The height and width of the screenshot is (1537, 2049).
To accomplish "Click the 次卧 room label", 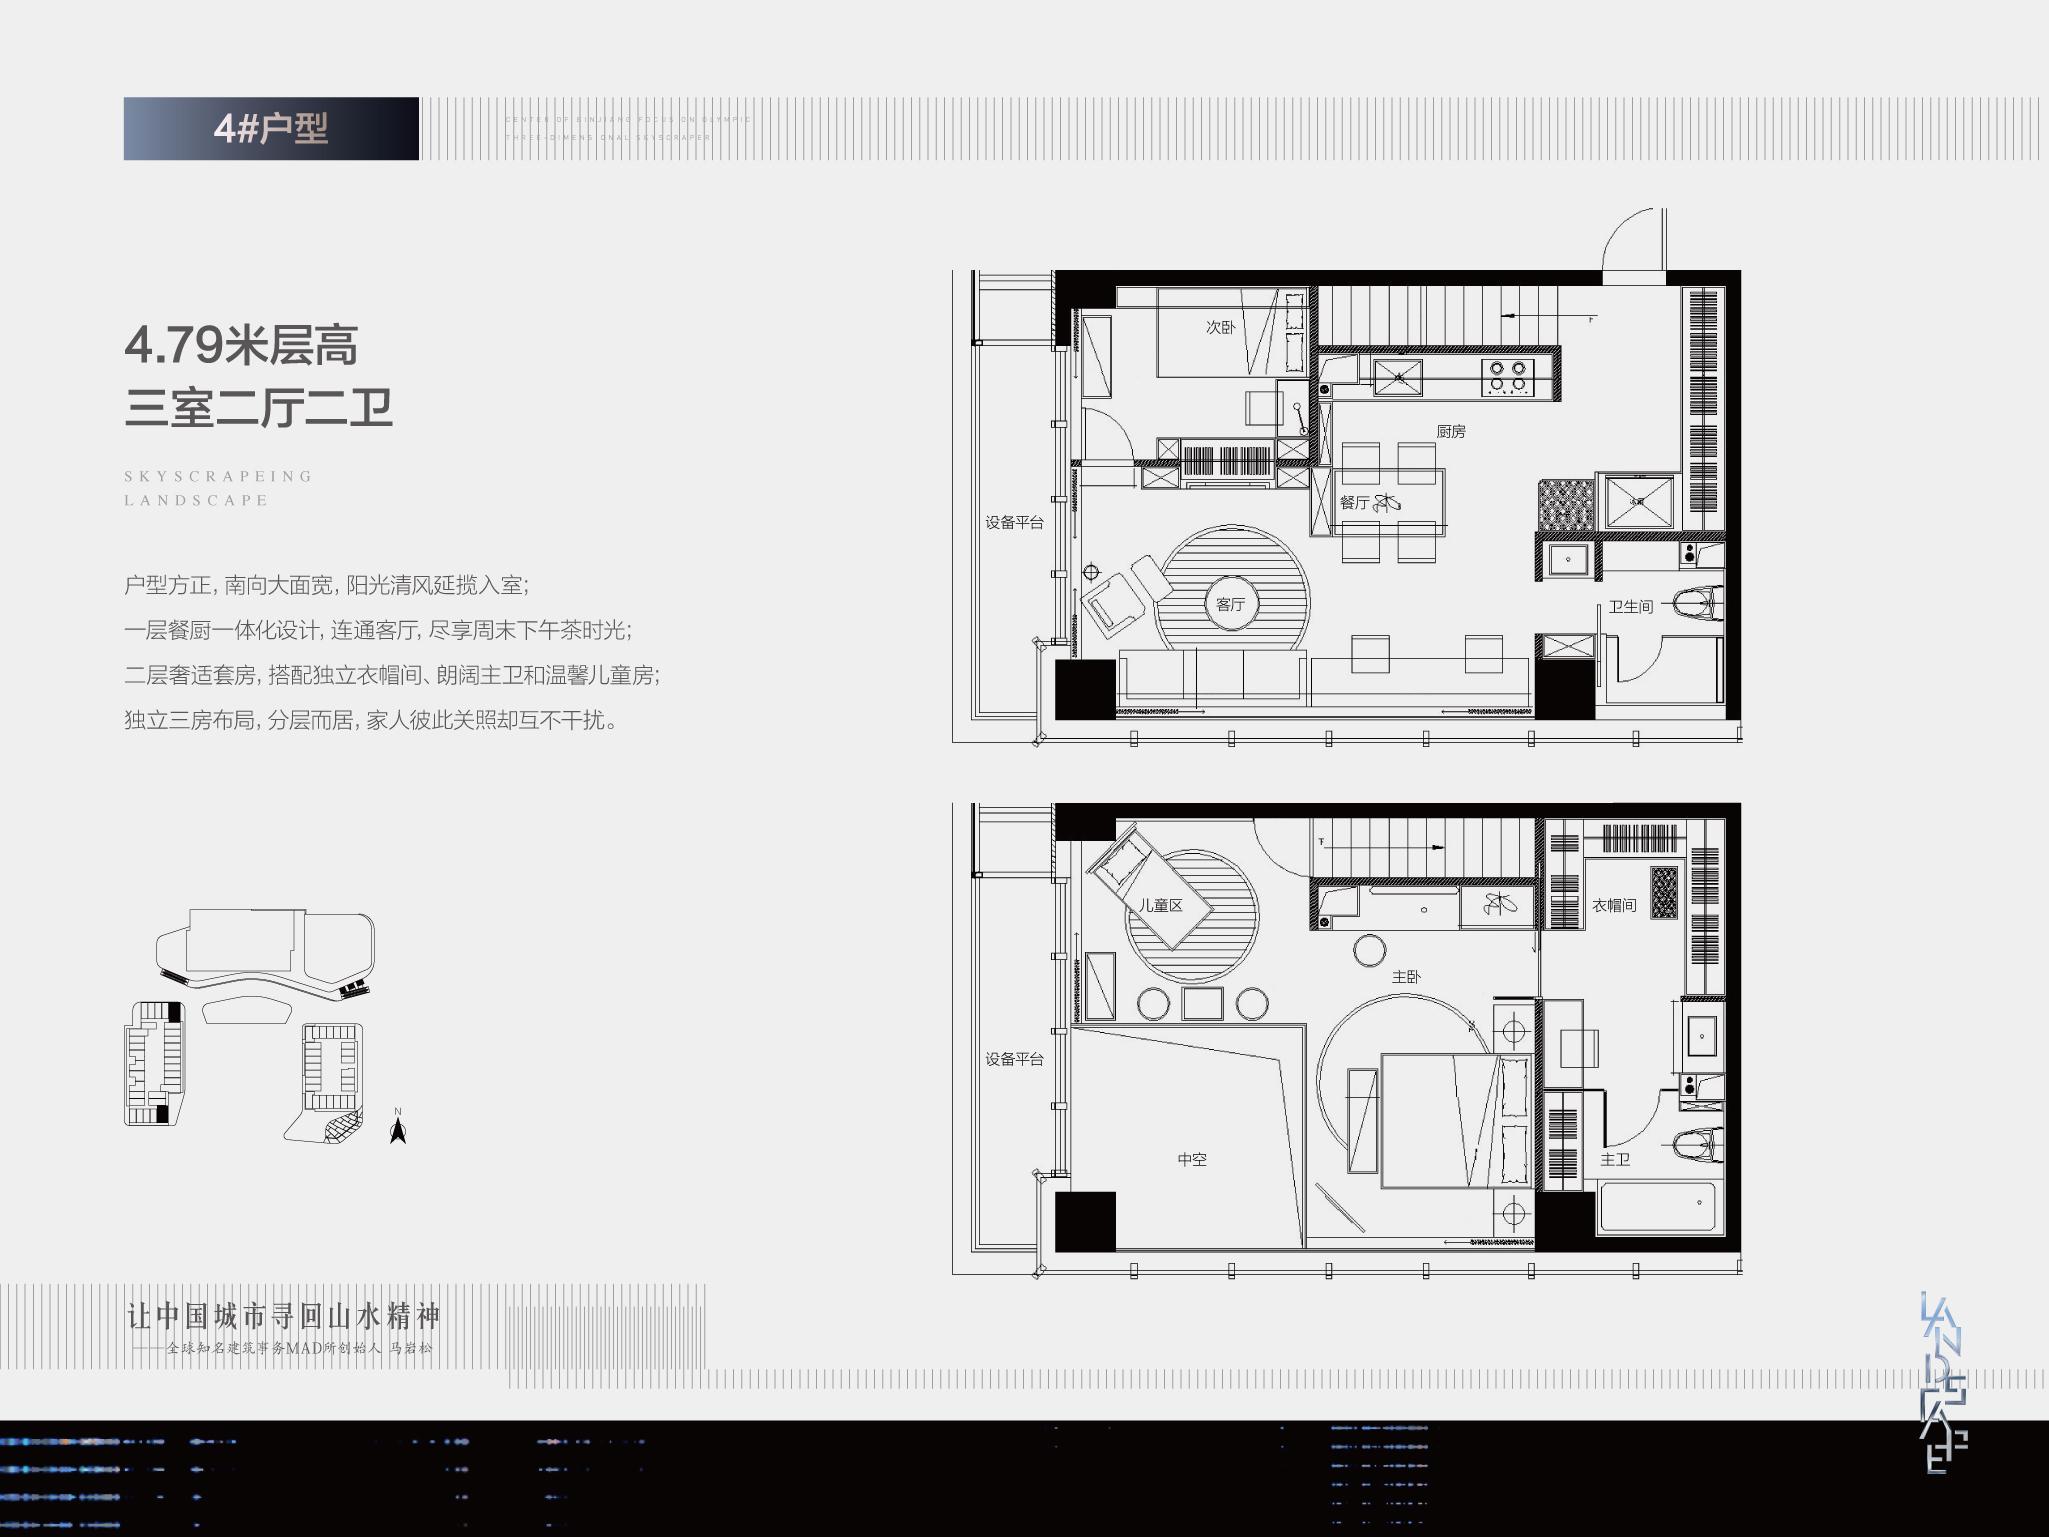I will (x=1220, y=327).
